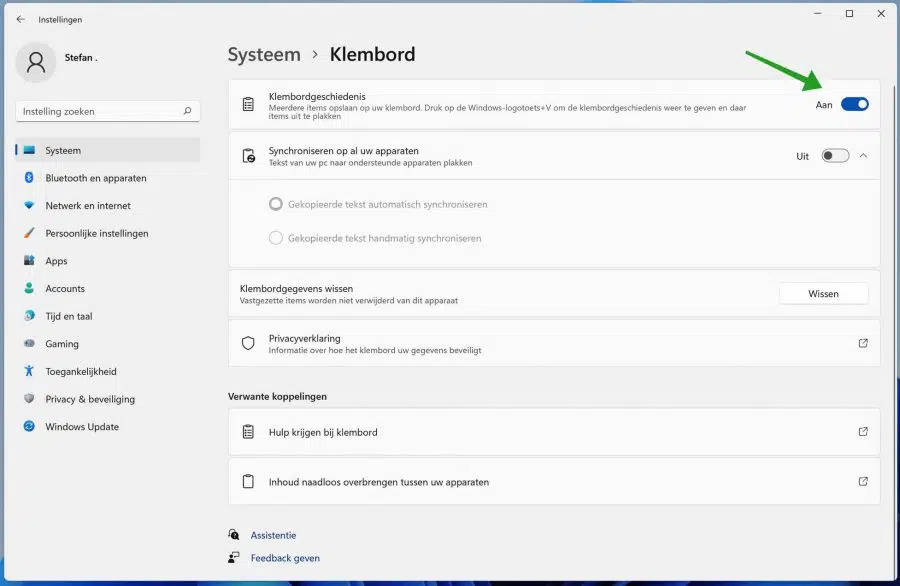Click the Klembordgegevens wissen label
900x586 pixels.
click(x=296, y=288)
